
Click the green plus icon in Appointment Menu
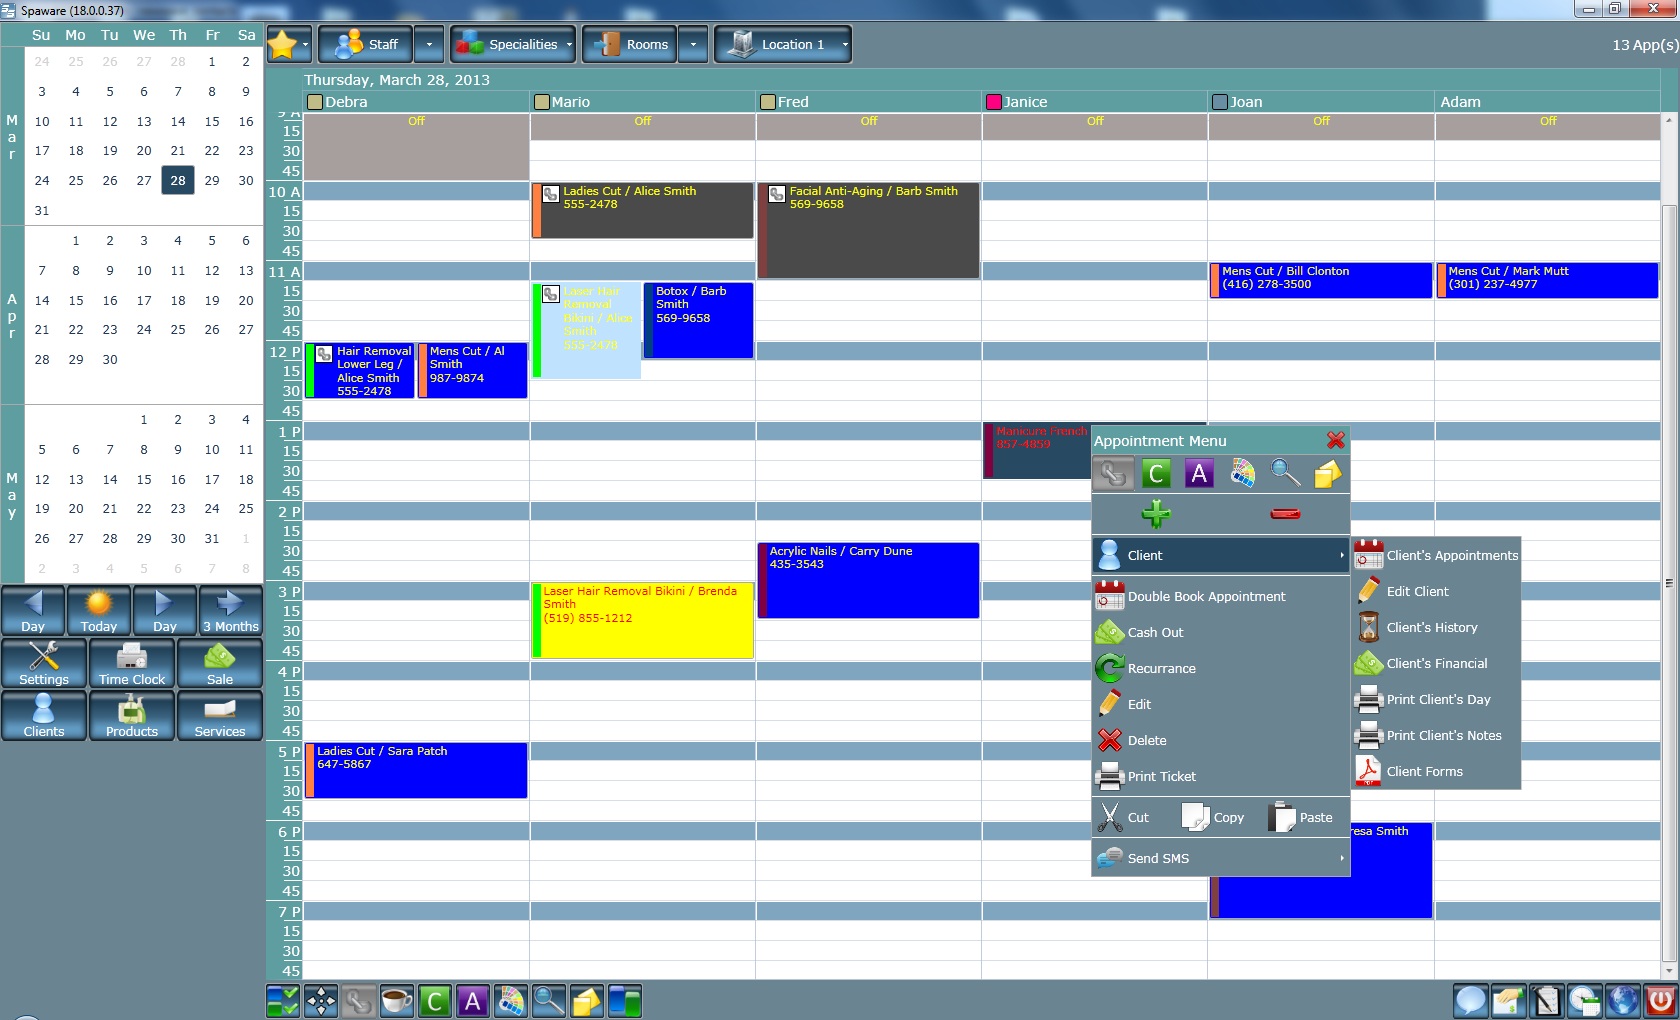click(x=1156, y=514)
